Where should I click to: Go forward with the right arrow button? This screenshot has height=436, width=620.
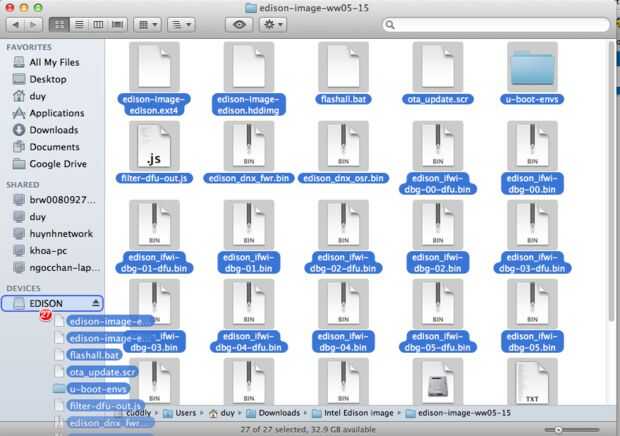(34, 25)
